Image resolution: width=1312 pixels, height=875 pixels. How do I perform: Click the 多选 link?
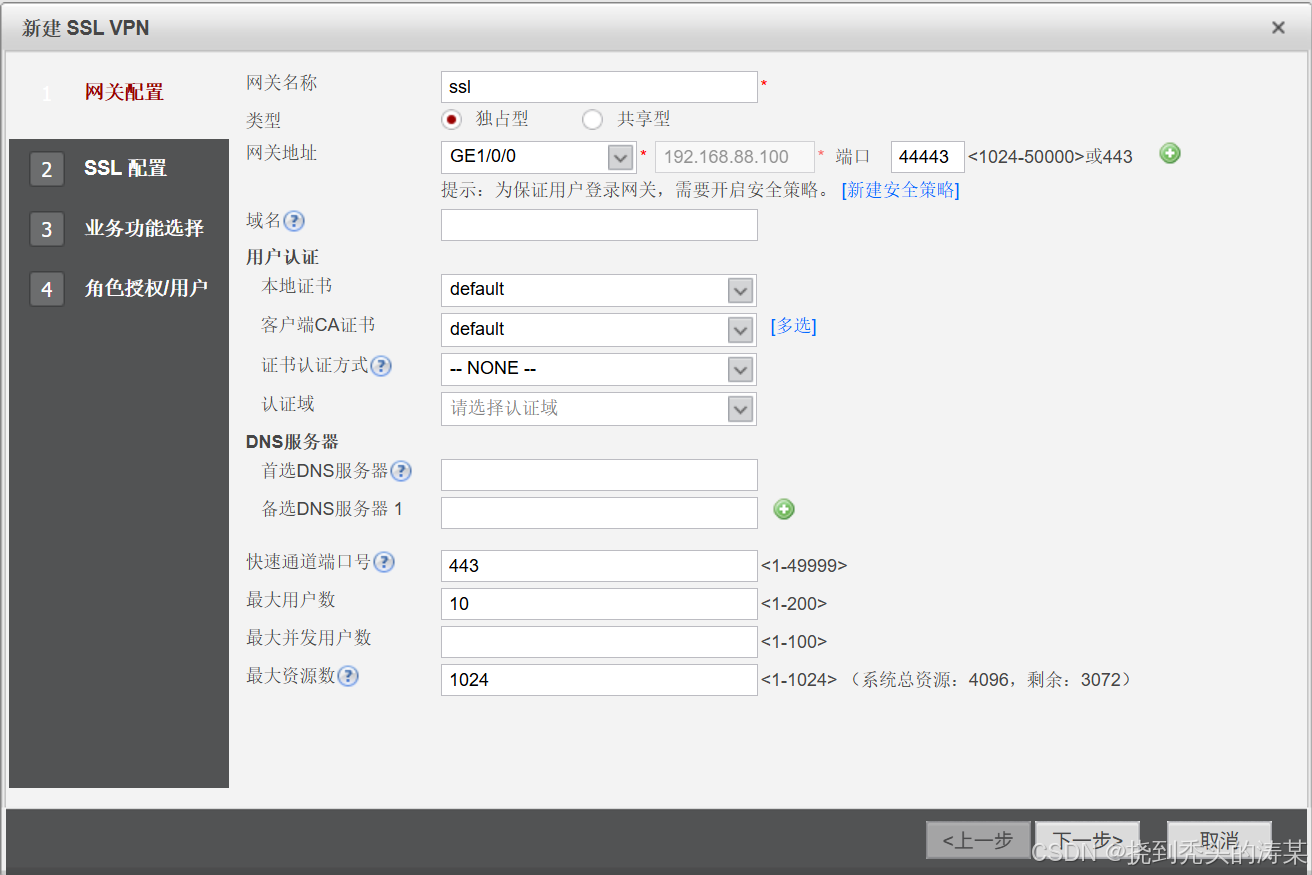tap(793, 326)
